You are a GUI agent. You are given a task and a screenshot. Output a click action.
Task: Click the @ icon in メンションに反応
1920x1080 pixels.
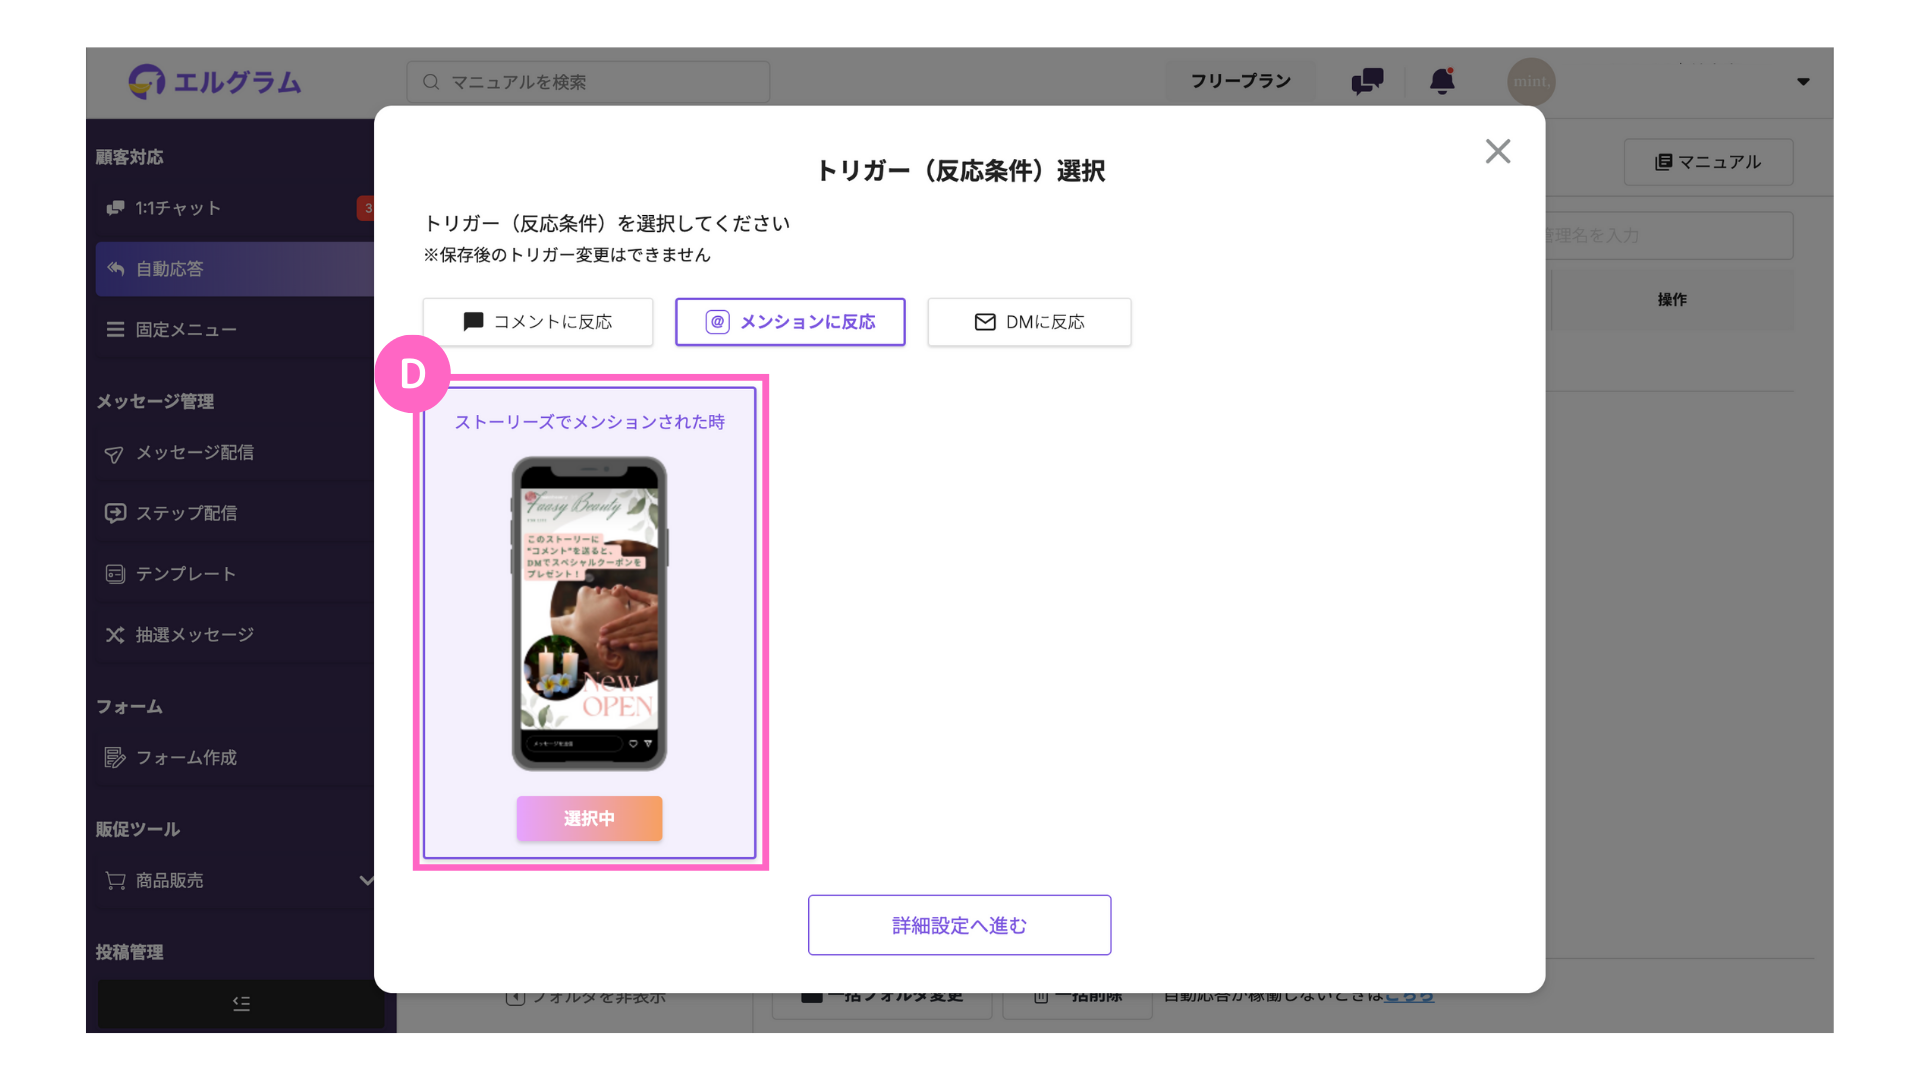(x=717, y=322)
